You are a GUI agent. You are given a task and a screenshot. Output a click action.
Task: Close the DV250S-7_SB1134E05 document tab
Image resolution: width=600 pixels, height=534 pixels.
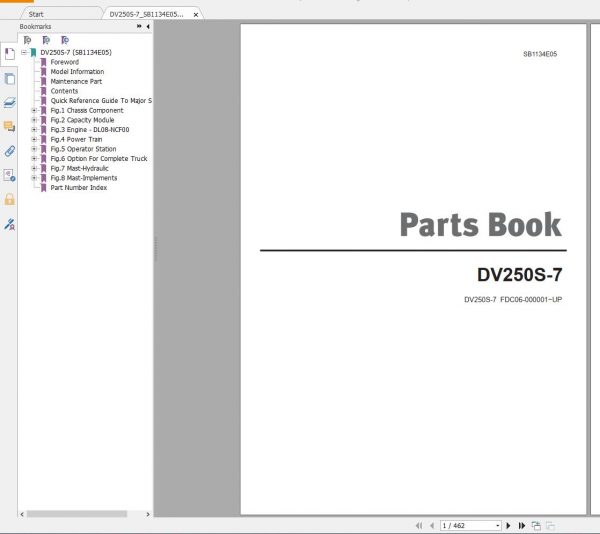point(196,15)
